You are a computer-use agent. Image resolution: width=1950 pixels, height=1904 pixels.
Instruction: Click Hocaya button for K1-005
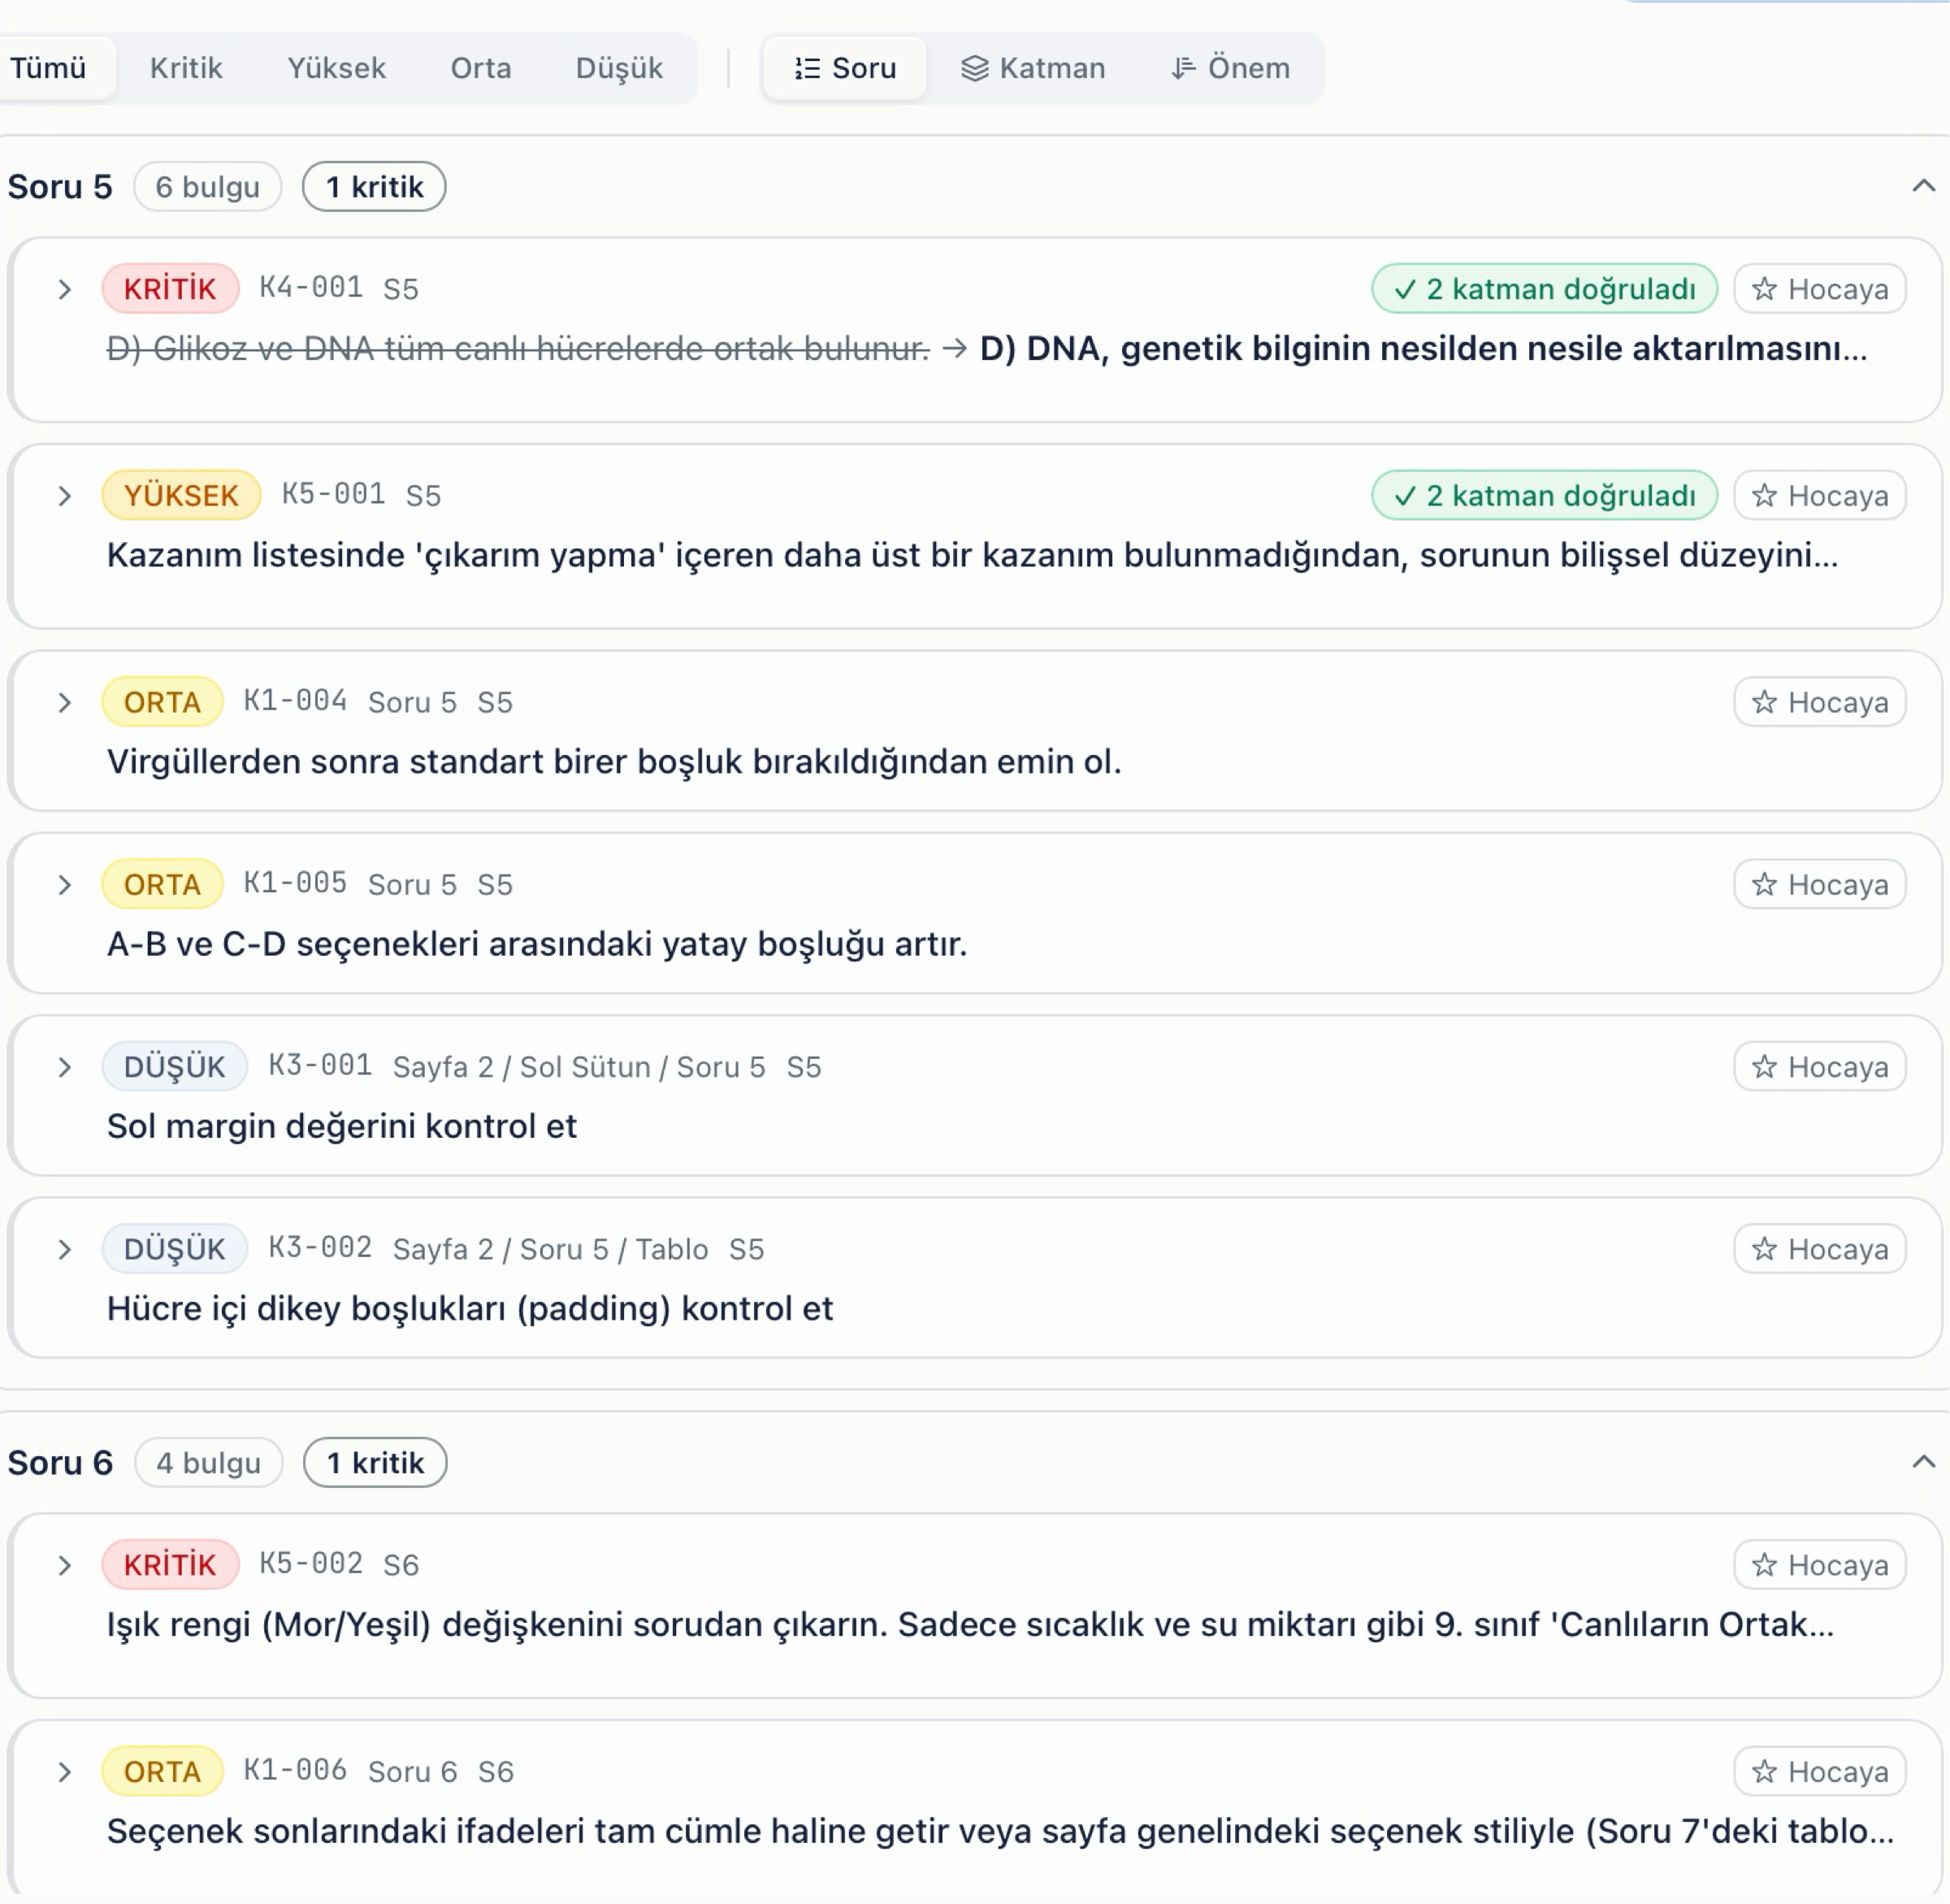pos(1819,884)
